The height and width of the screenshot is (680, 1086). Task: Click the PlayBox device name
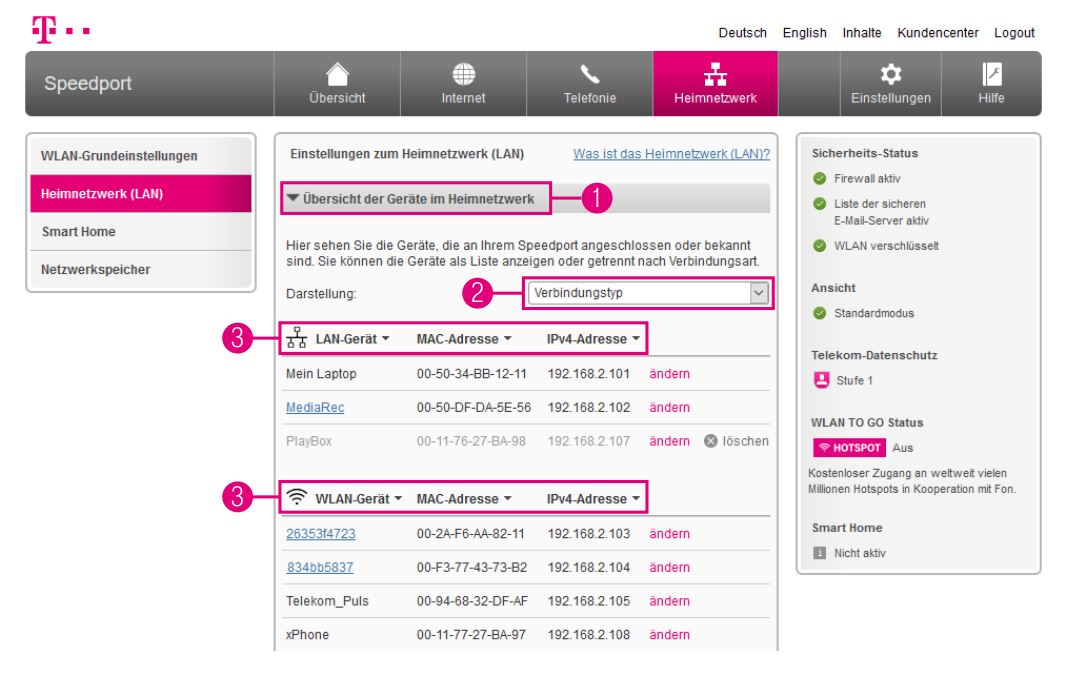[x=309, y=441]
